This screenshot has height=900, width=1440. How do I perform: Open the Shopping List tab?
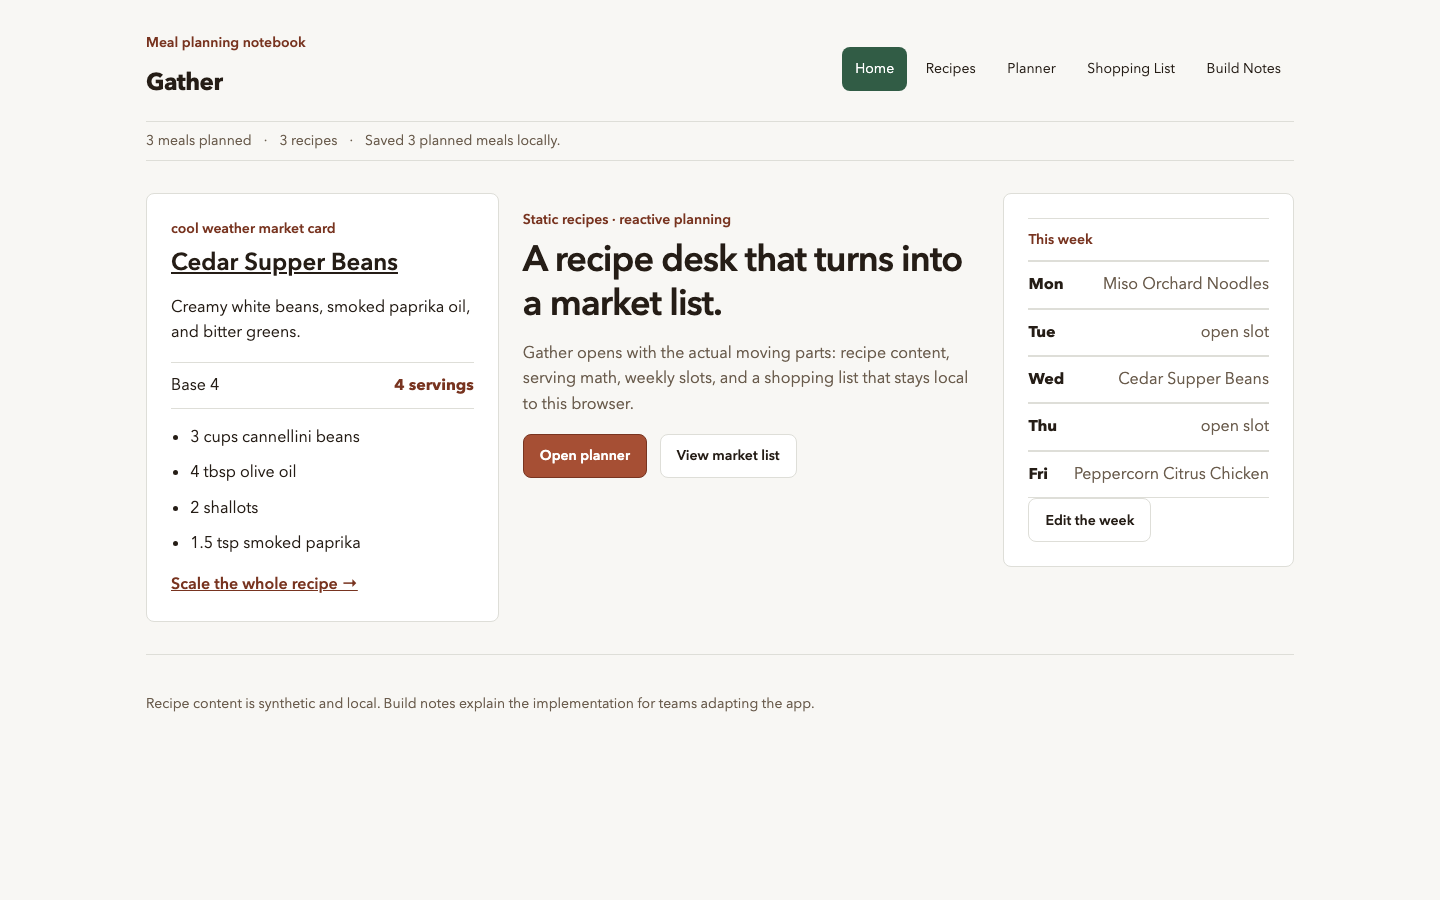(1131, 69)
